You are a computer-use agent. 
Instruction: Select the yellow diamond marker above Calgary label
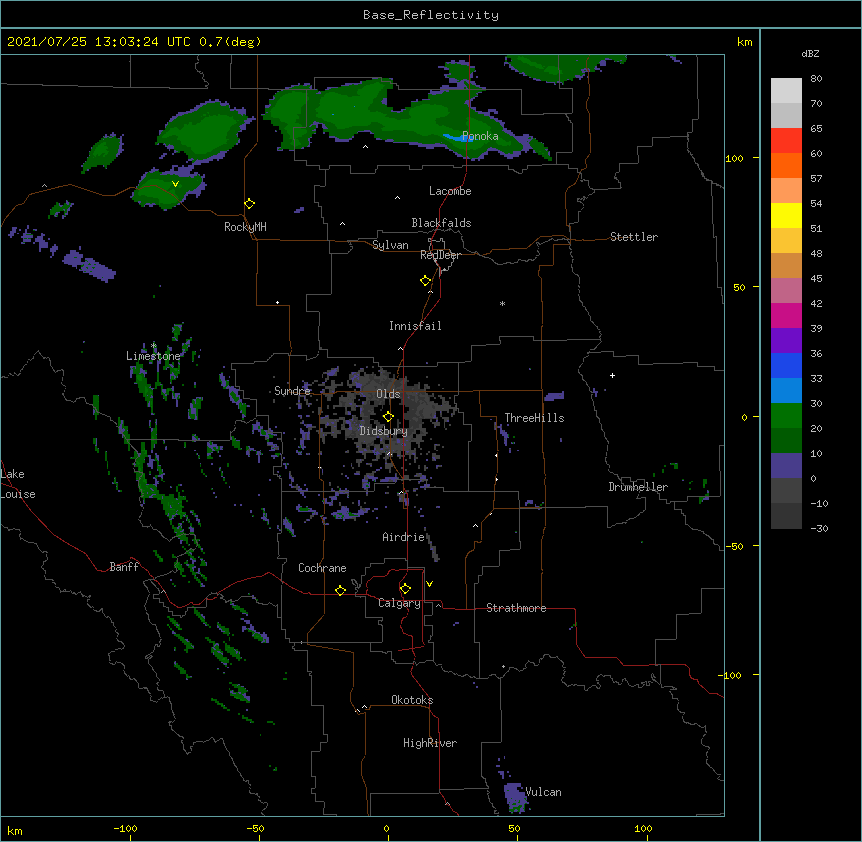click(405, 589)
